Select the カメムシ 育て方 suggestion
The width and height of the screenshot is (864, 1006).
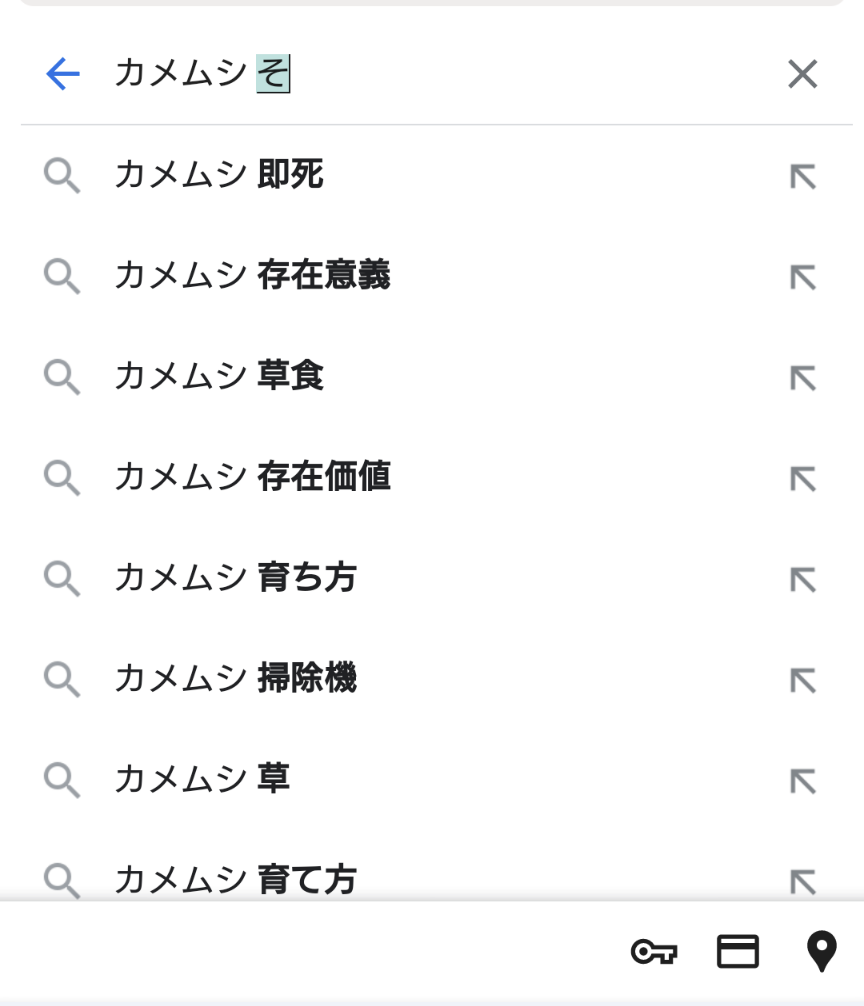235,879
